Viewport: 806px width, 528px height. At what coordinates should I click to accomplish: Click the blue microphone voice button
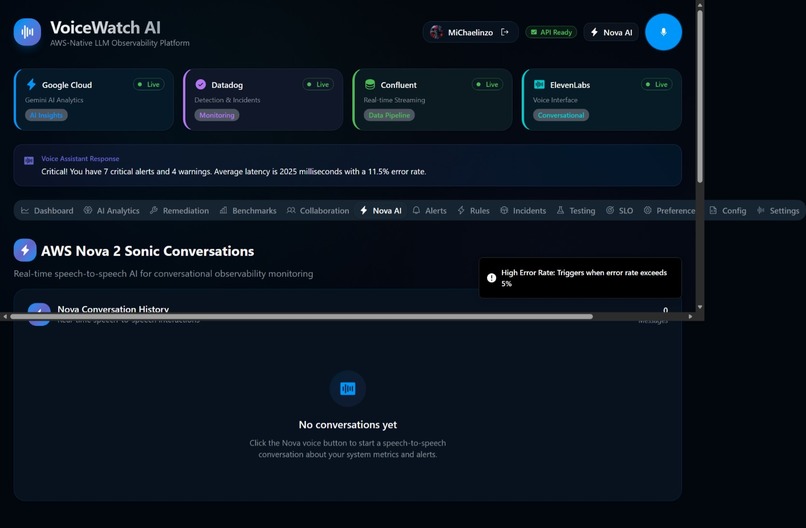(663, 32)
